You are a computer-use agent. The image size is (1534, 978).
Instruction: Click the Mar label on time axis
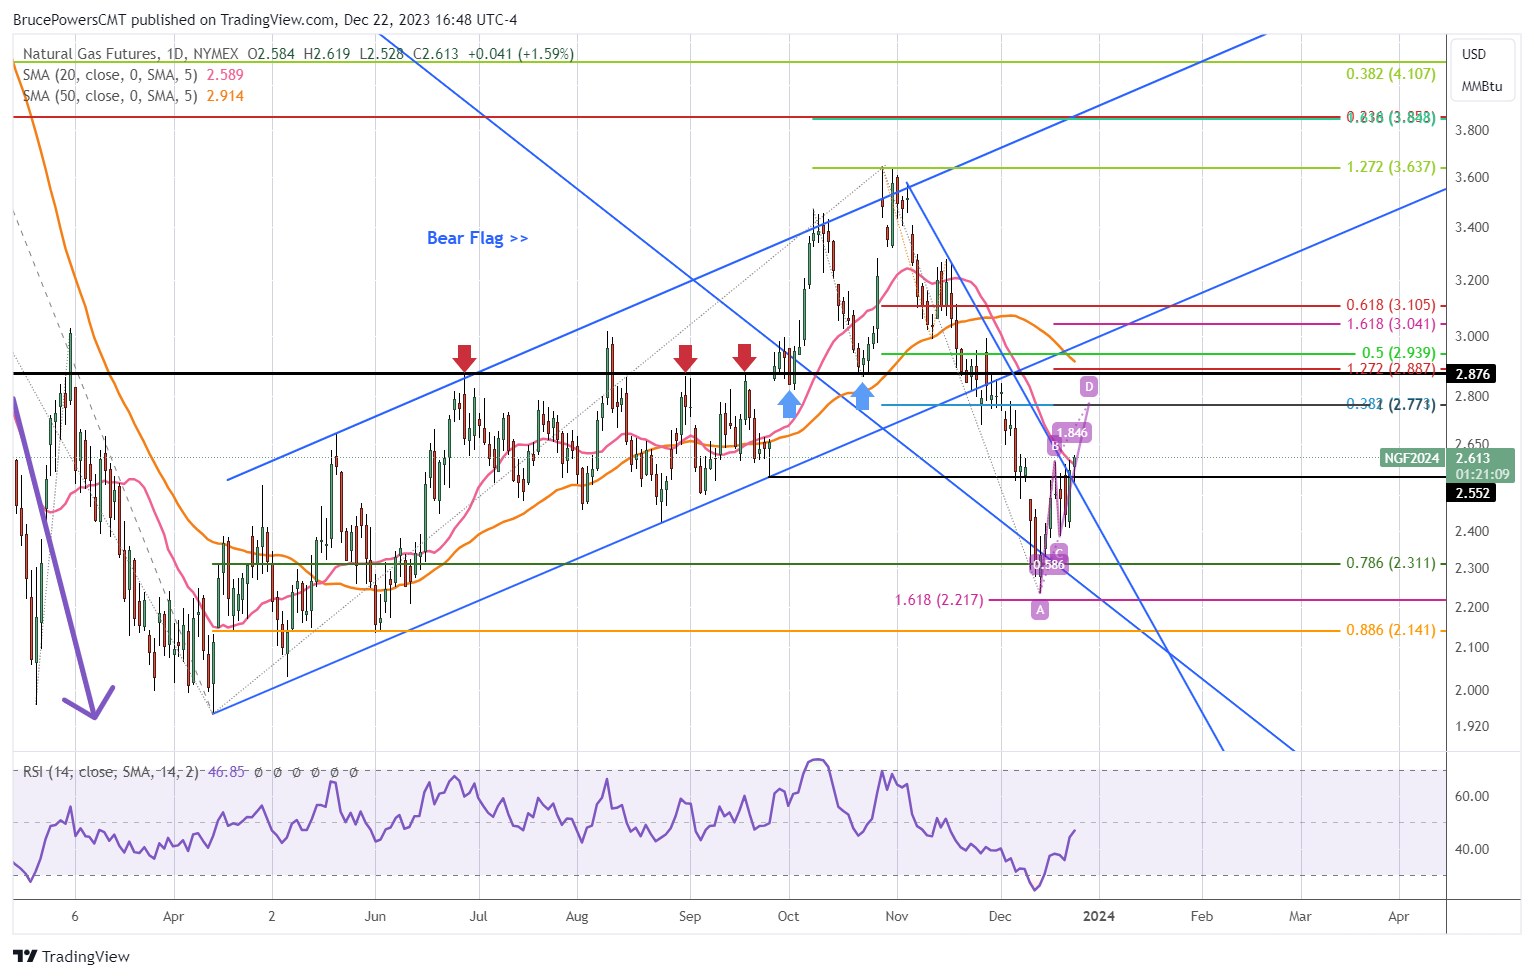click(1300, 916)
